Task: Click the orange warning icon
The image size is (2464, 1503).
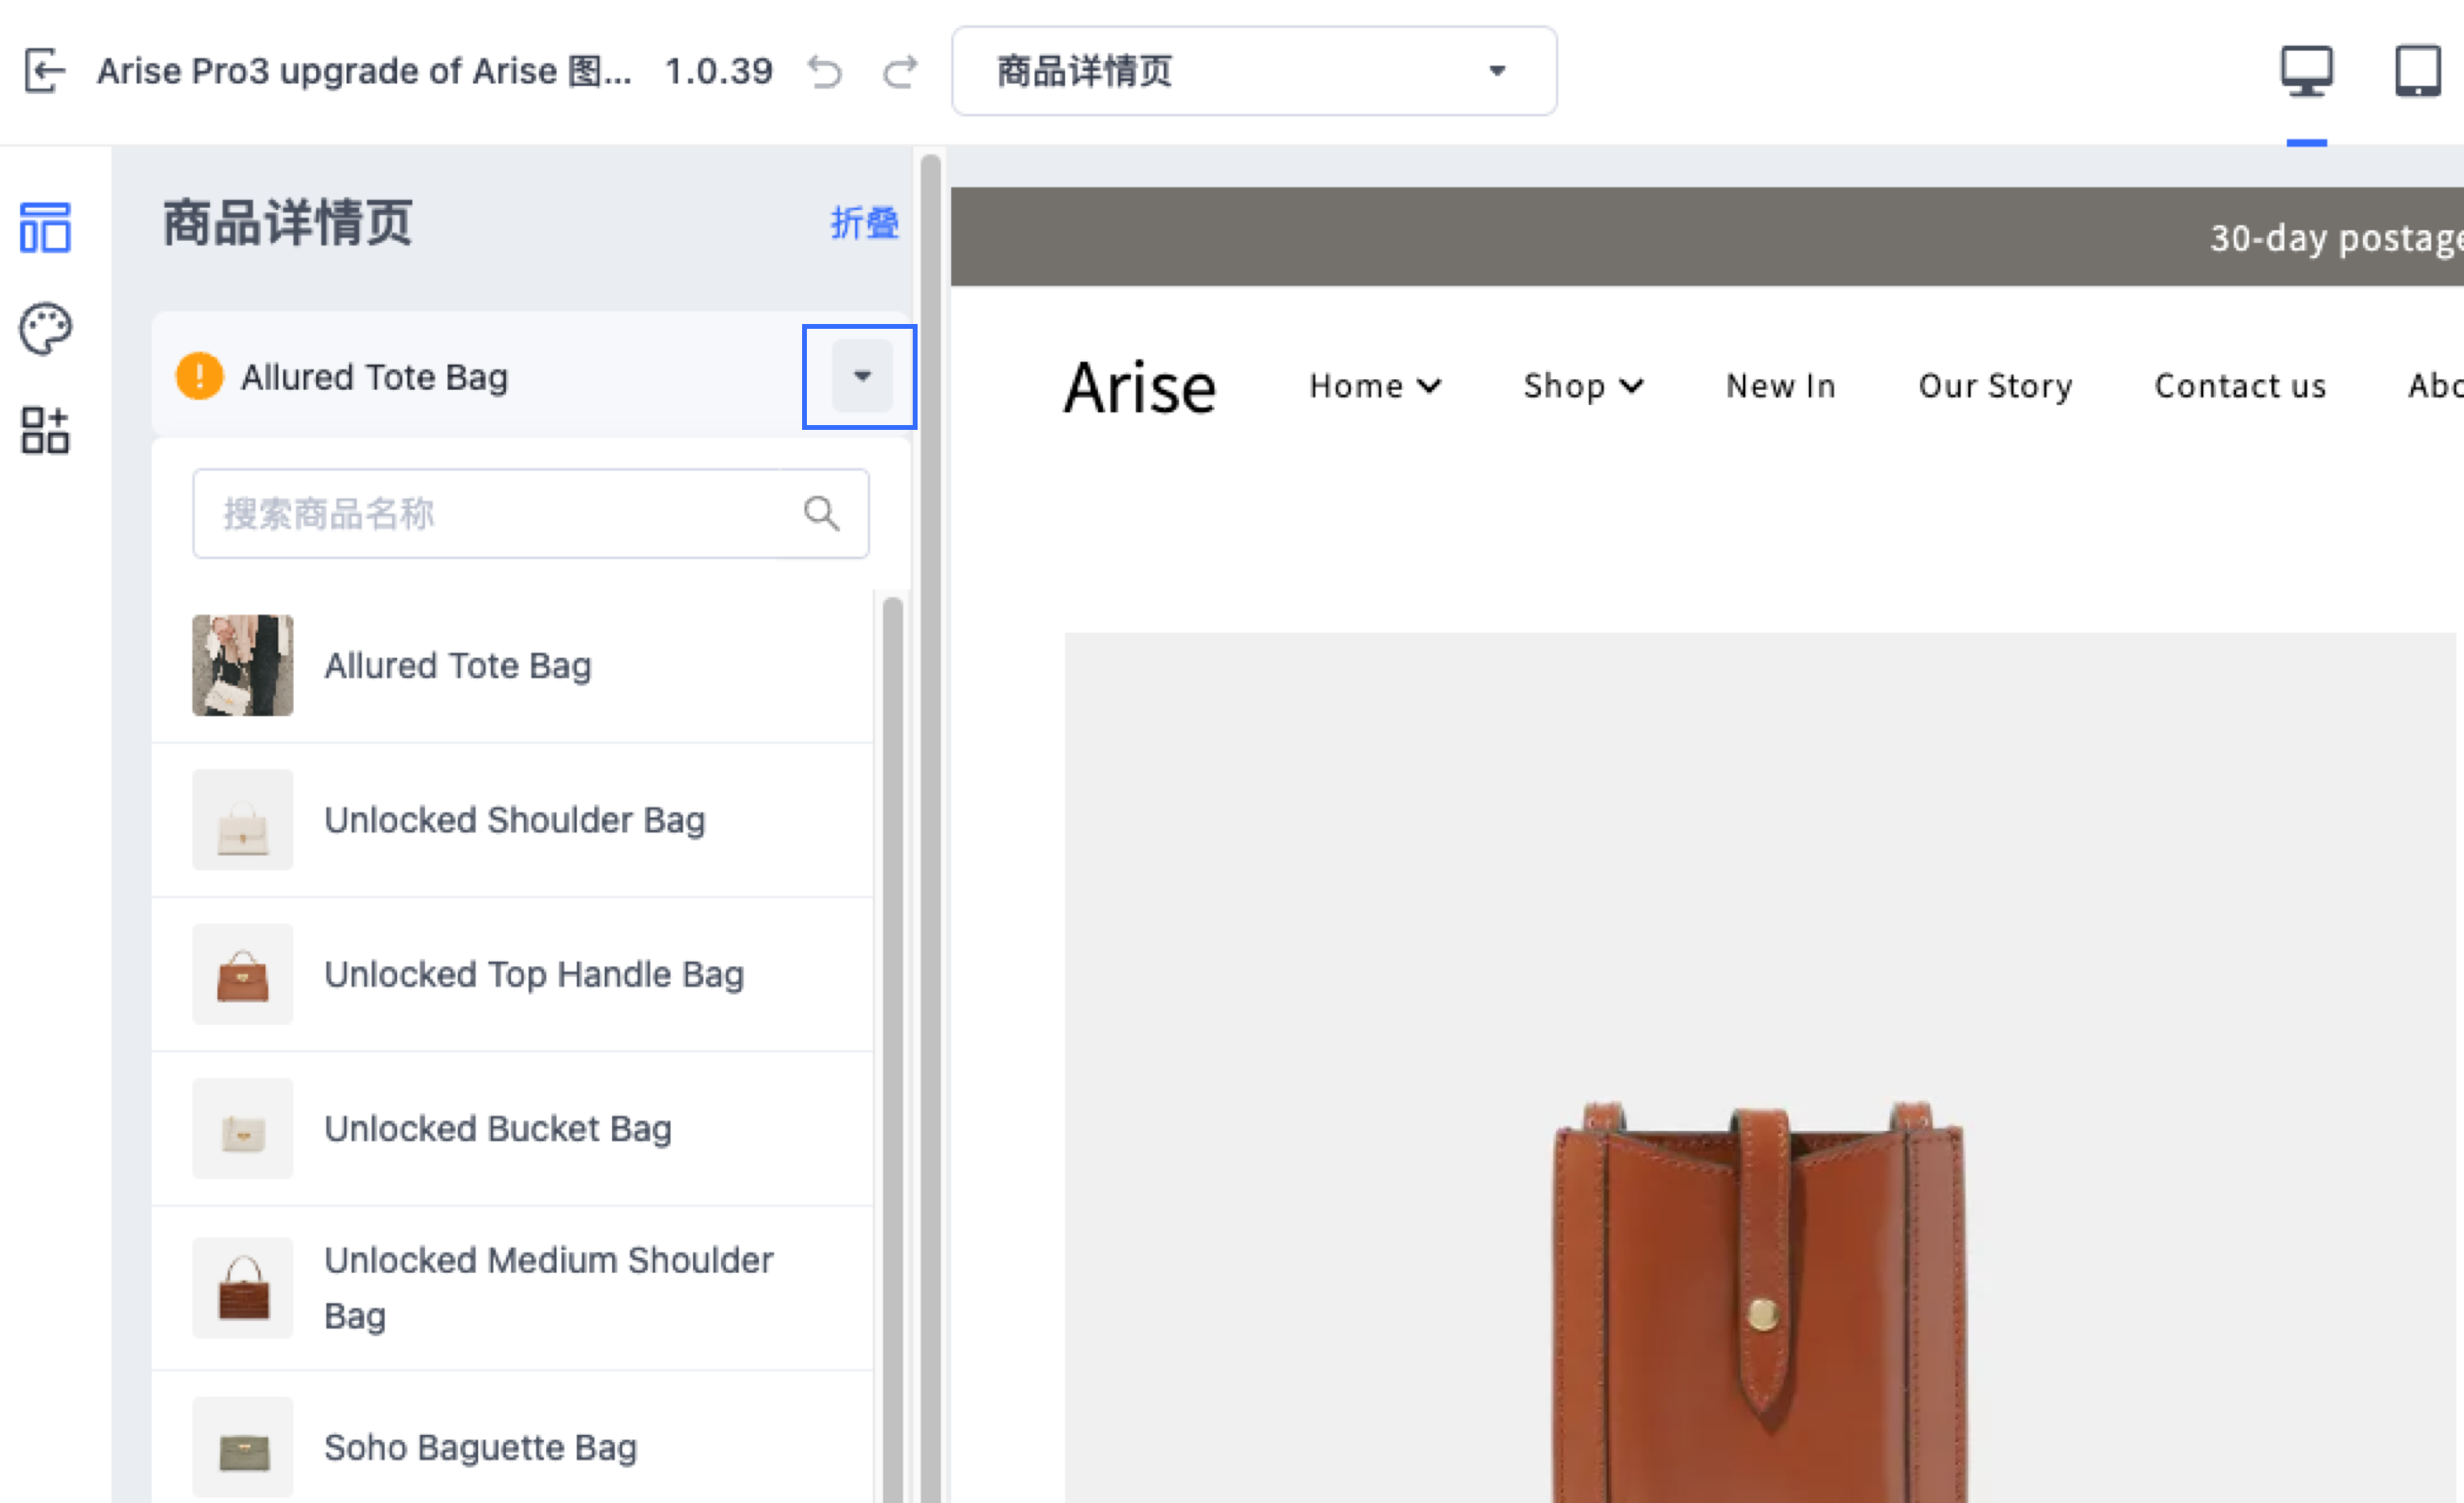Action: (199, 377)
